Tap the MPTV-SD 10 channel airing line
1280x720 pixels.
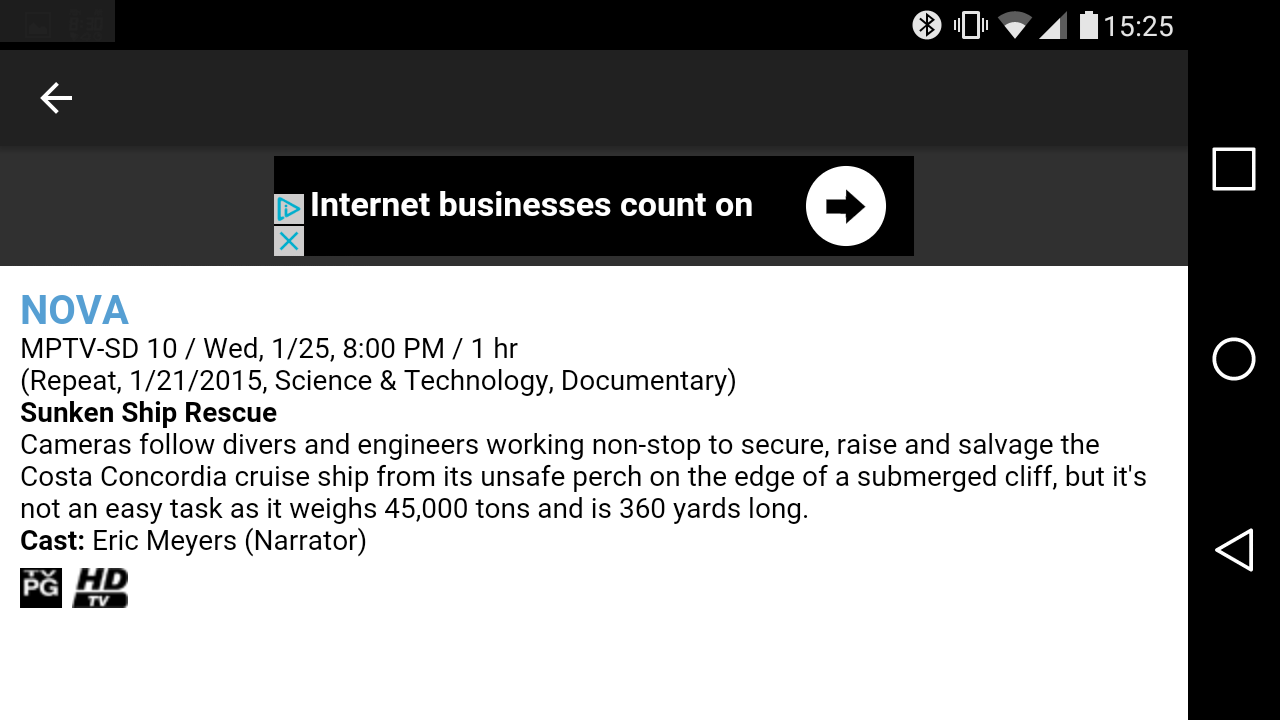click(269, 349)
